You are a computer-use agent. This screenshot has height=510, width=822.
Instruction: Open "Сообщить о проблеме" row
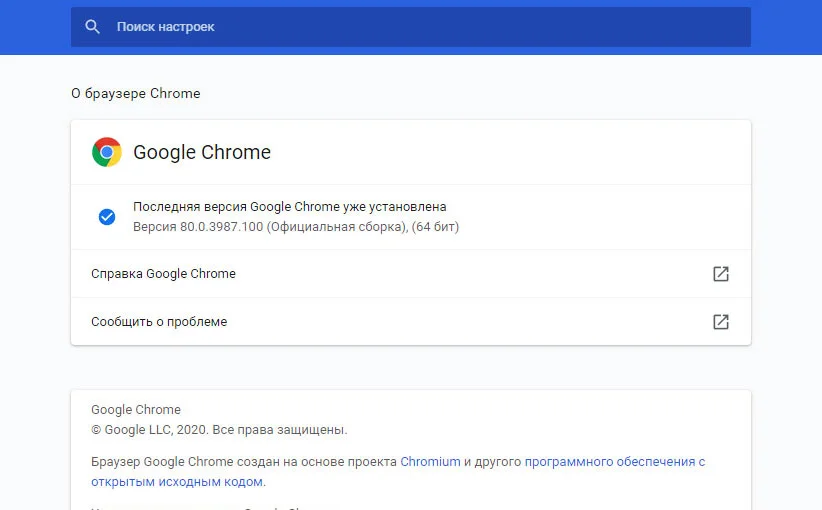point(410,321)
